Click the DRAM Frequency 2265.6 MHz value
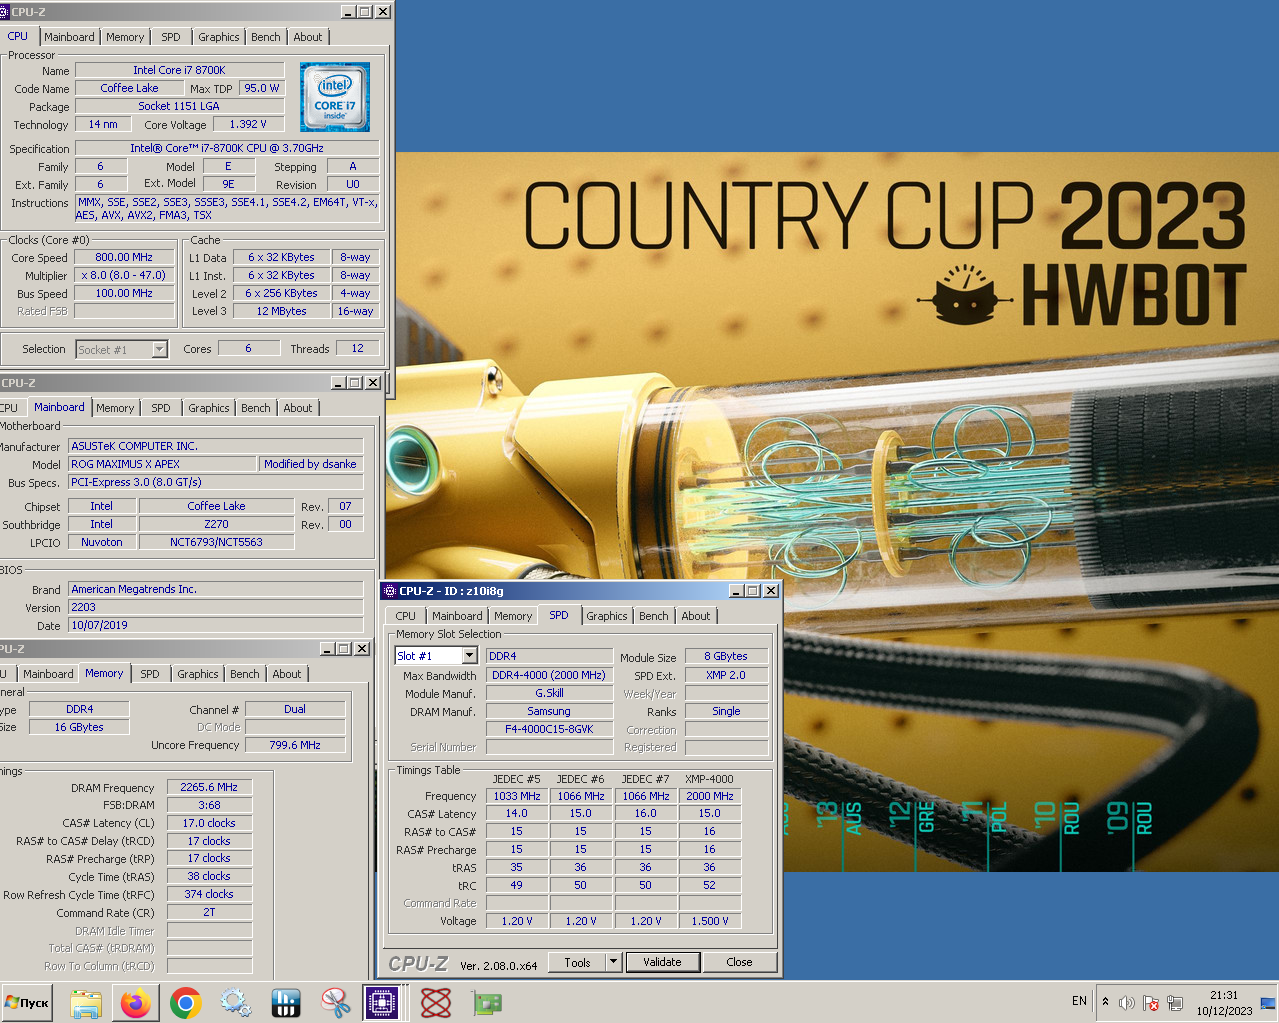This screenshot has width=1279, height=1023. pyautogui.click(x=209, y=787)
